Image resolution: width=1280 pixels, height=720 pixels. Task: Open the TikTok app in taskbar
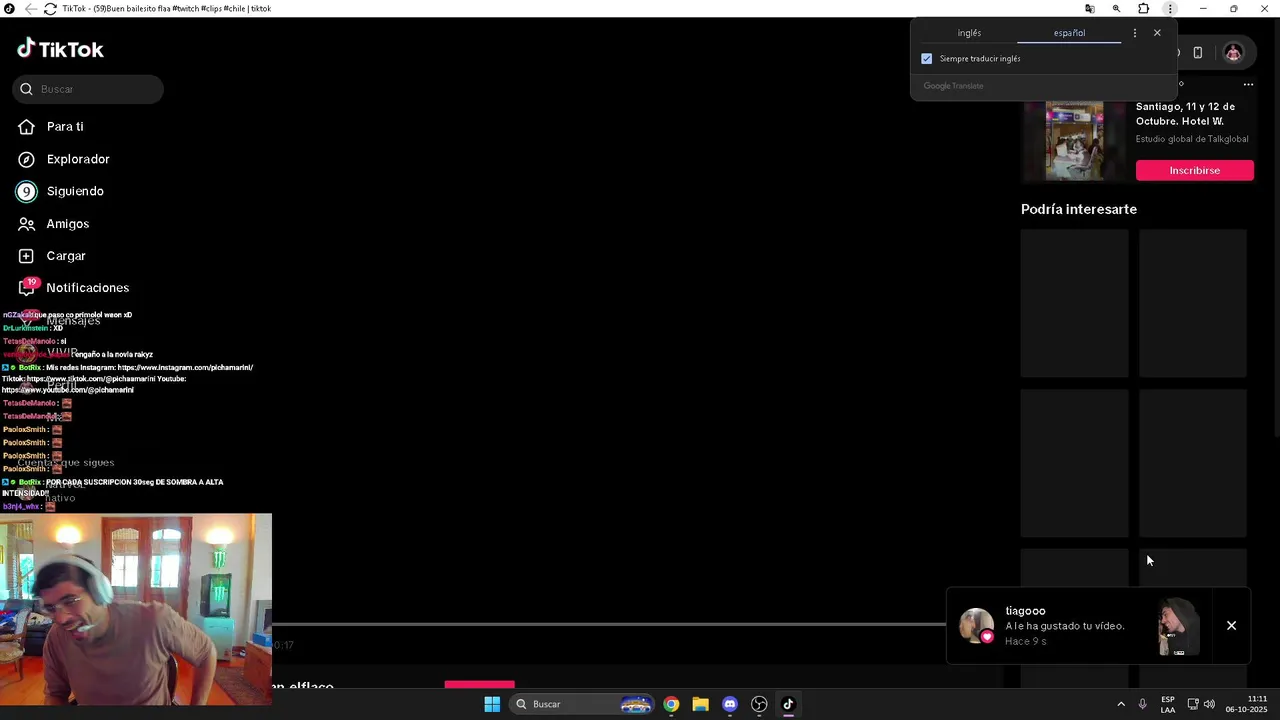[788, 704]
